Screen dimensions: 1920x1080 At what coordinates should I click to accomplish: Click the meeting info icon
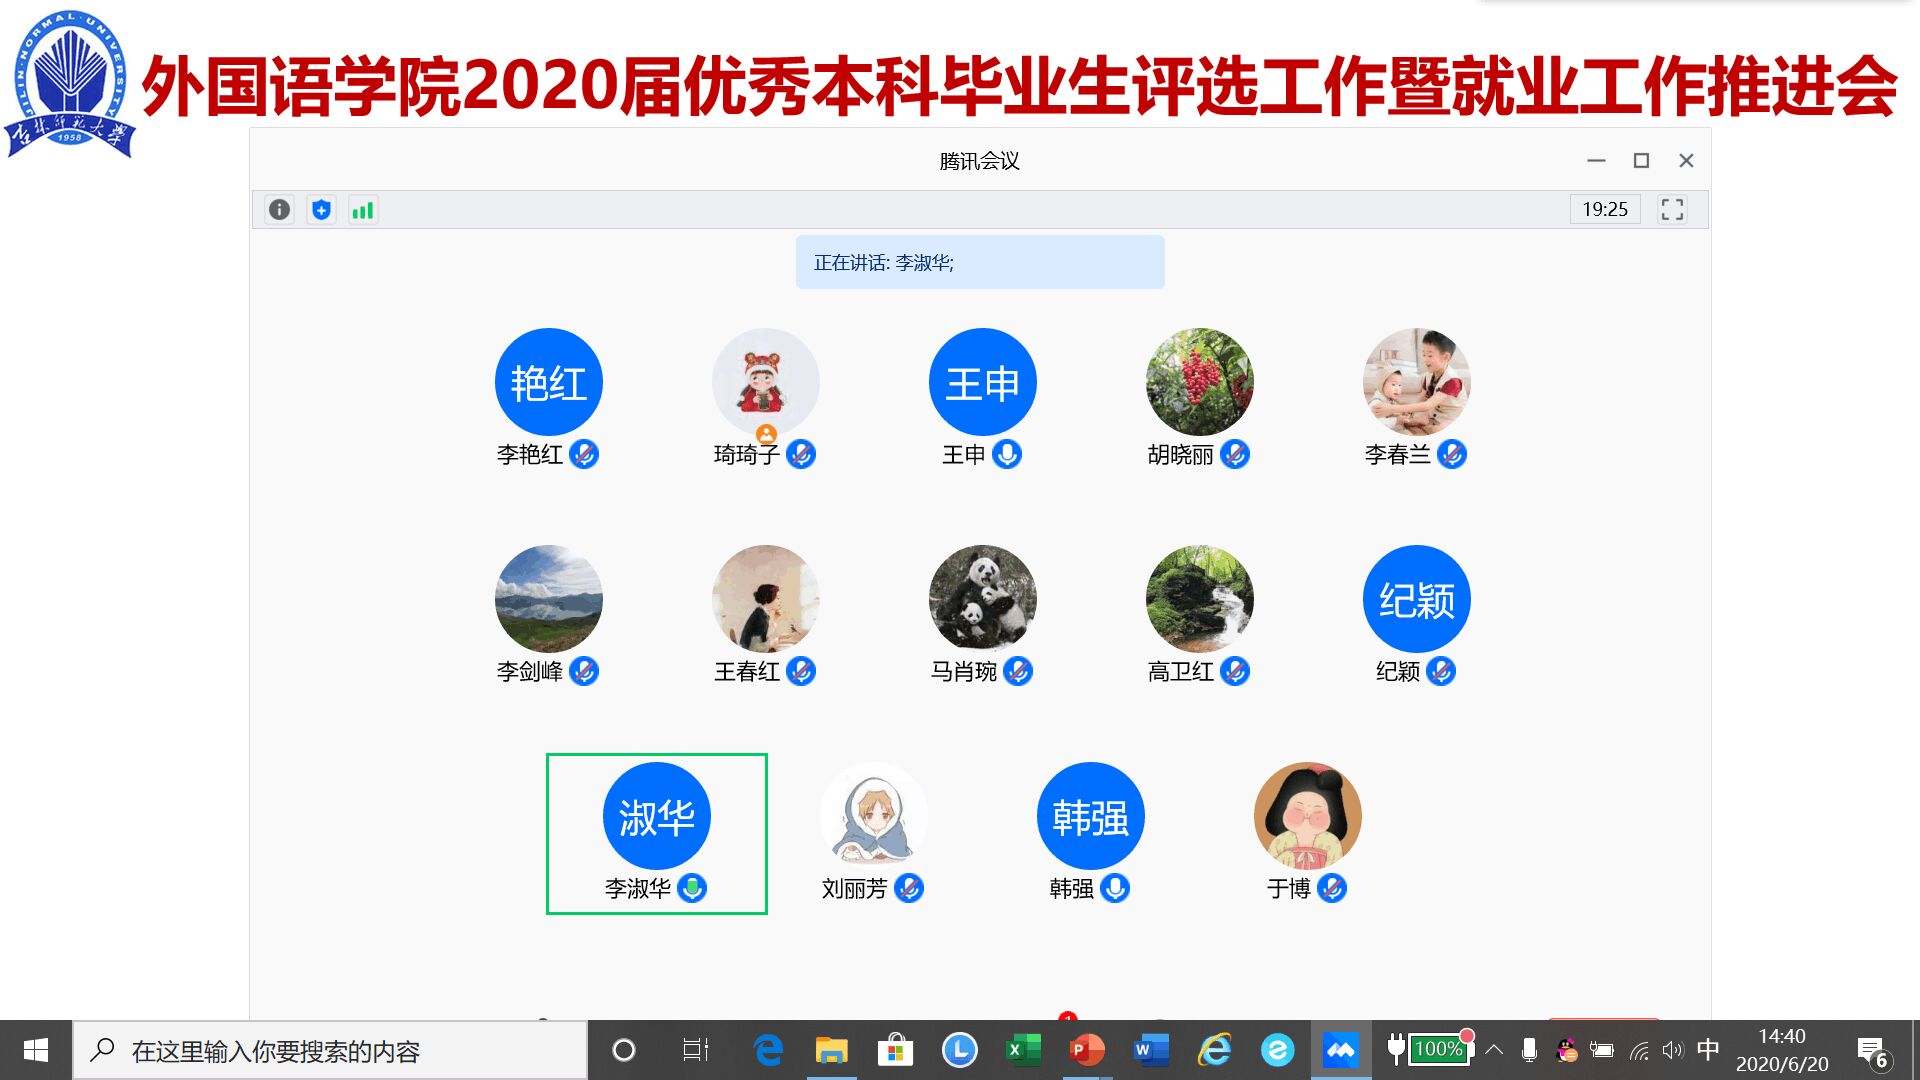click(279, 209)
